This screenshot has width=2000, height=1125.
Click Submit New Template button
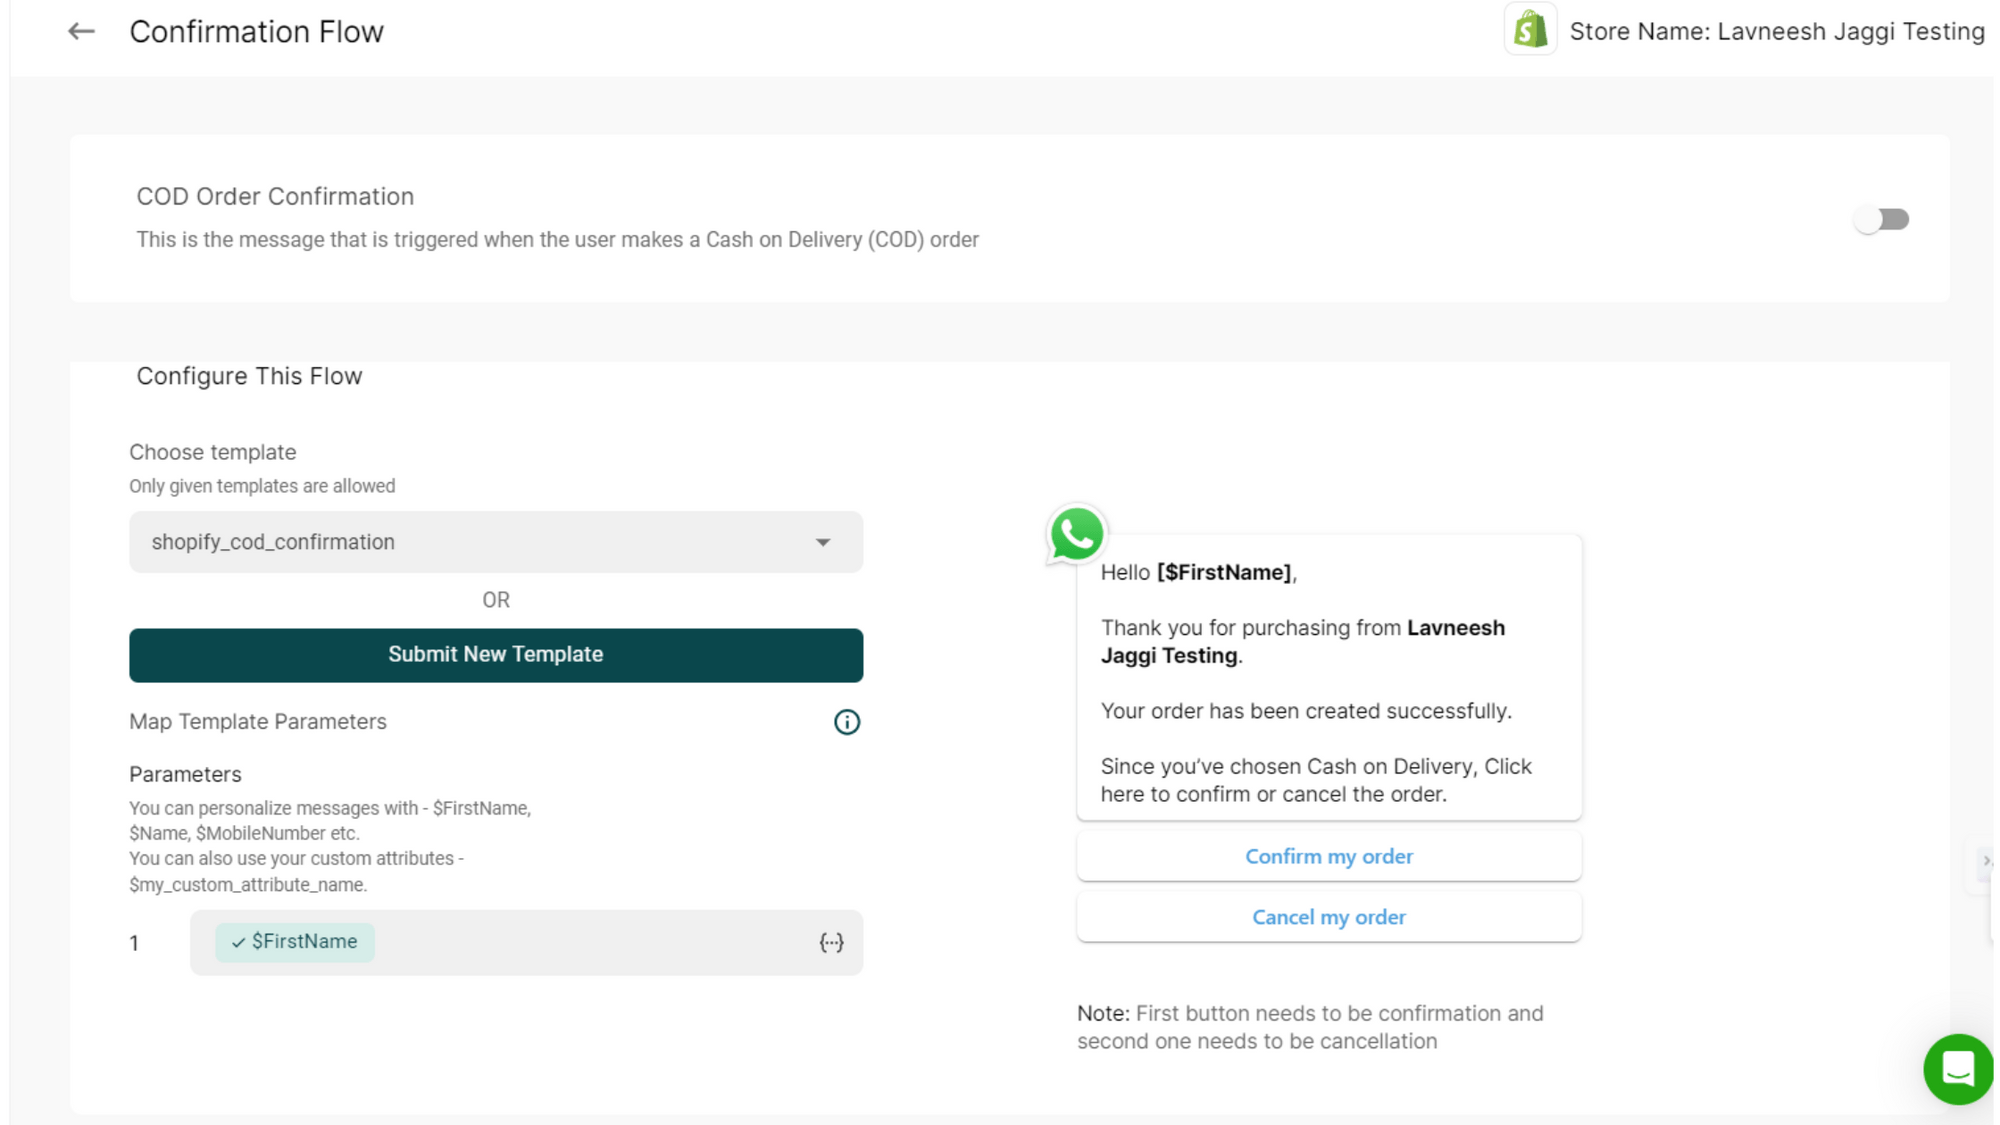[x=496, y=655]
